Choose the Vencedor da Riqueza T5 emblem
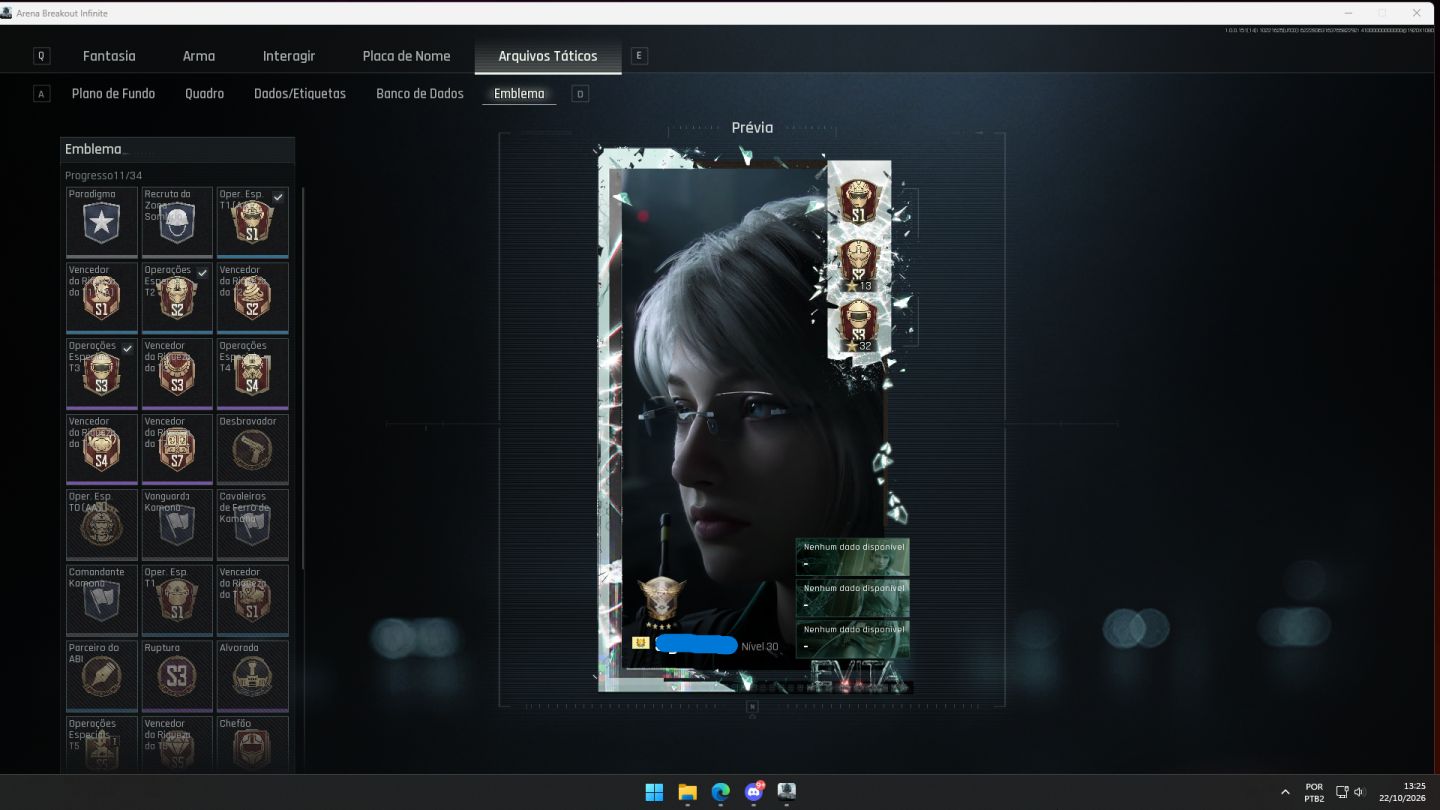This screenshot has height=810, width=1440. 177,744
